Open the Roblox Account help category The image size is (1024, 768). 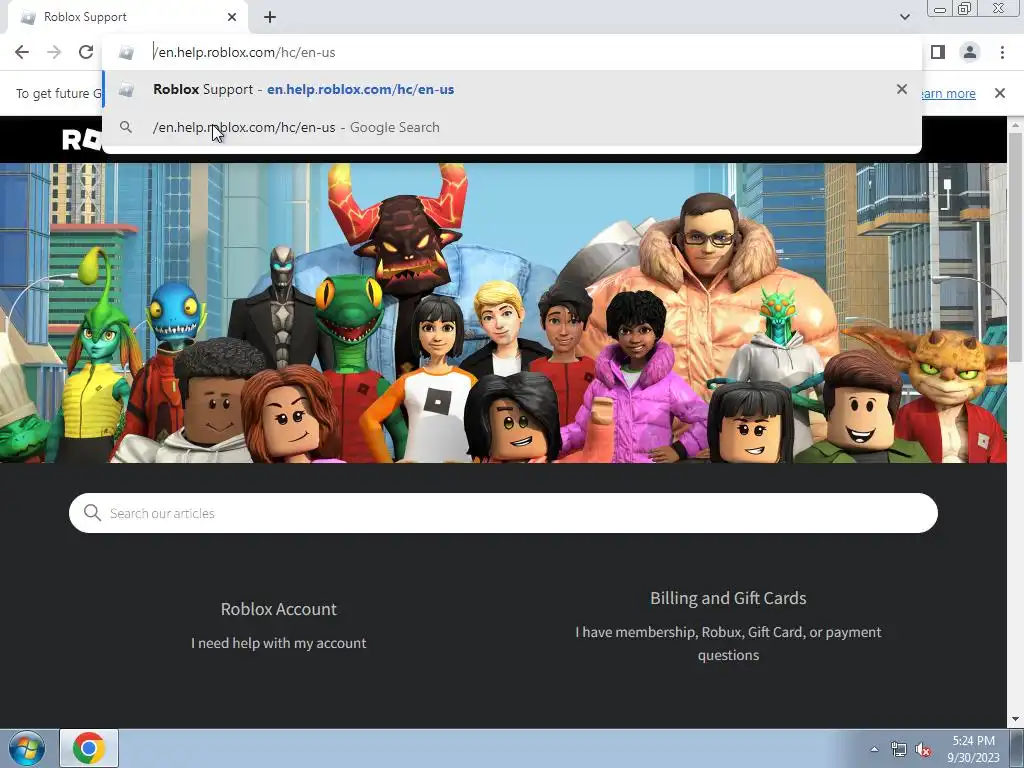click(x=279, y=609)
